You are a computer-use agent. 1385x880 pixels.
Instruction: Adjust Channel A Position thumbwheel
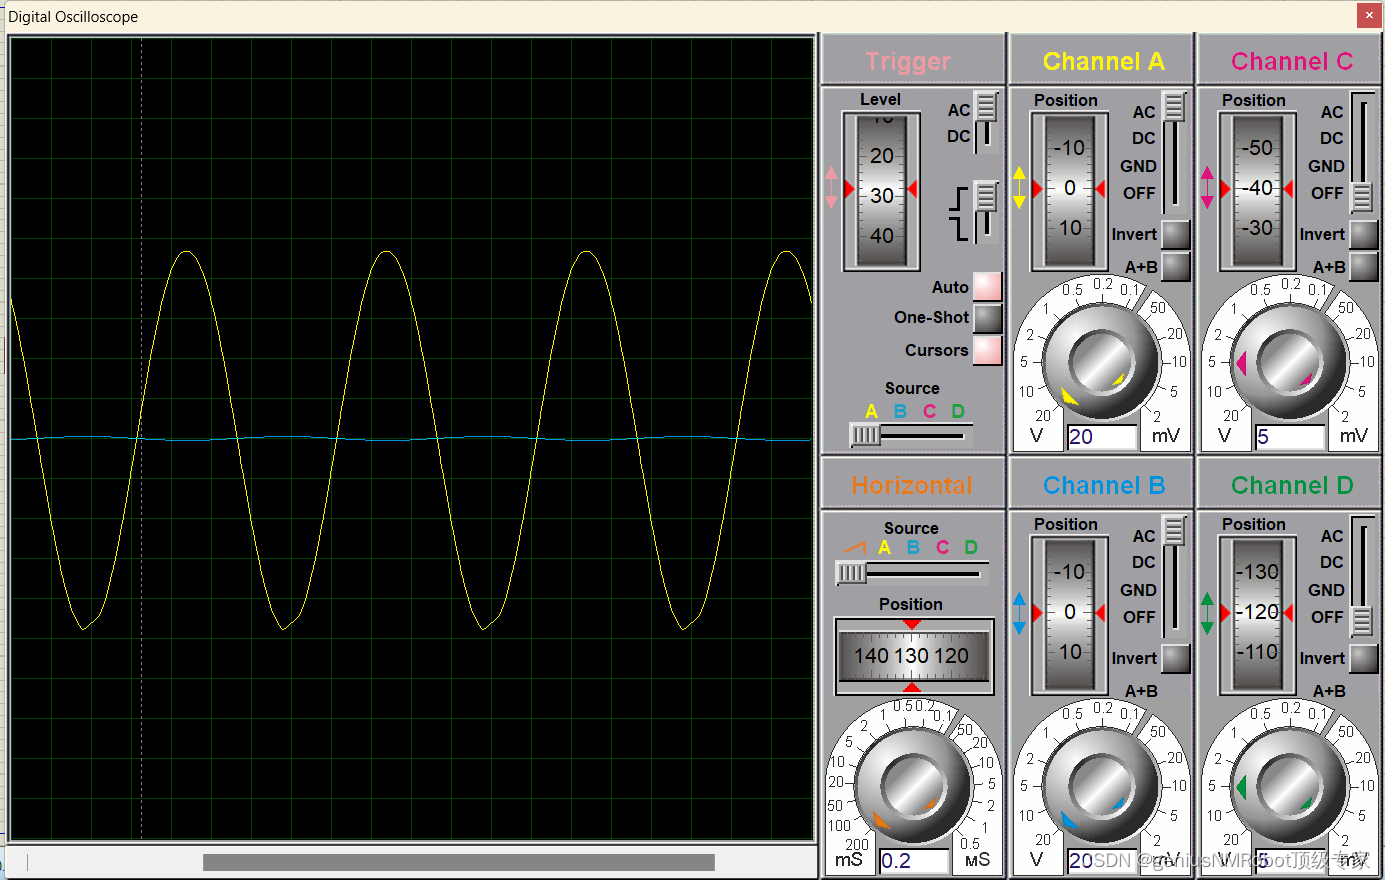1069,191
